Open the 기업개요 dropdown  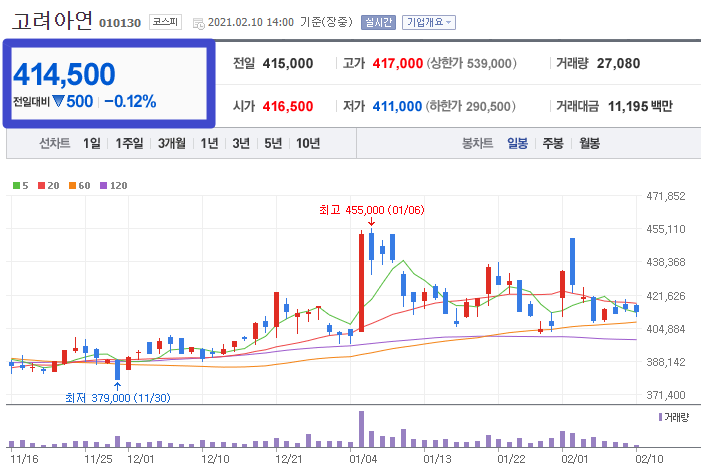click(429, 22)
